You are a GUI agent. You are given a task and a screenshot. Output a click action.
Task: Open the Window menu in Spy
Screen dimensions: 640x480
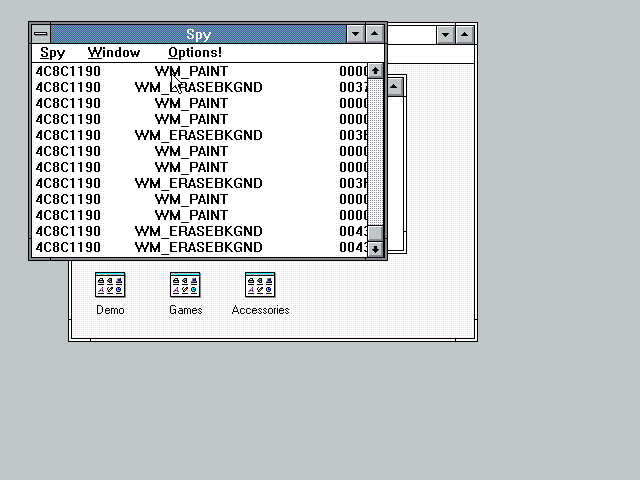point(113,52)
